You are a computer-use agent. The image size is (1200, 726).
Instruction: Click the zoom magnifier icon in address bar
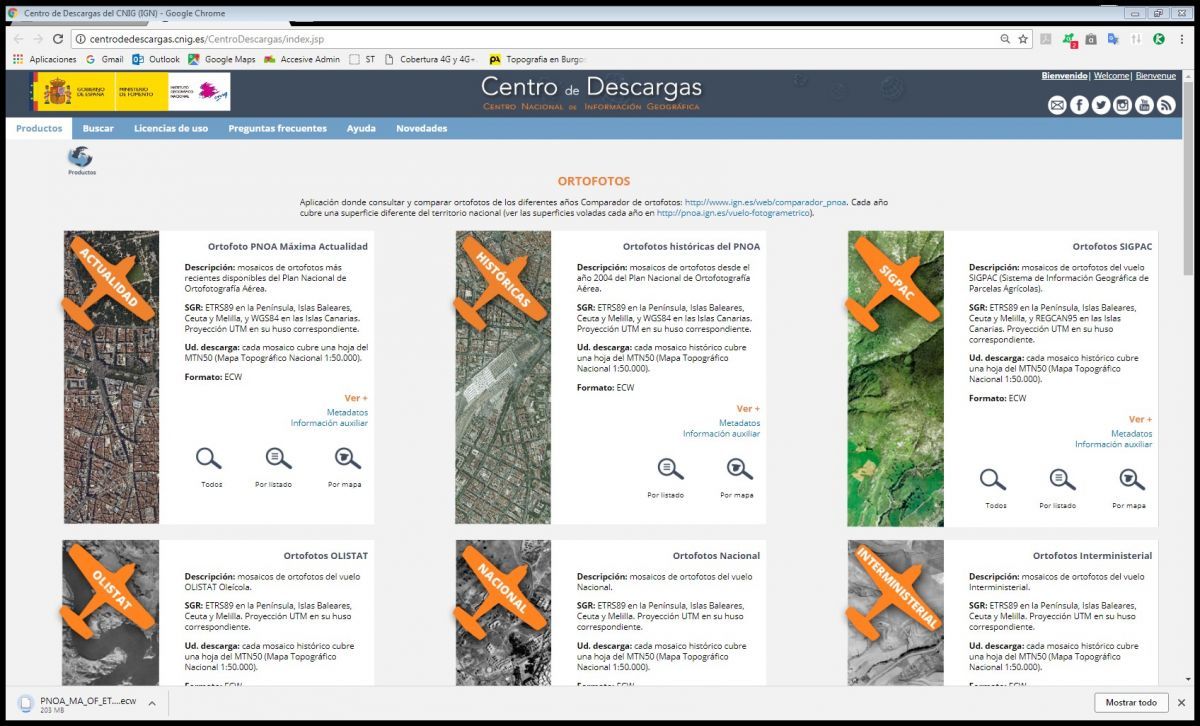pos(1005,39)
